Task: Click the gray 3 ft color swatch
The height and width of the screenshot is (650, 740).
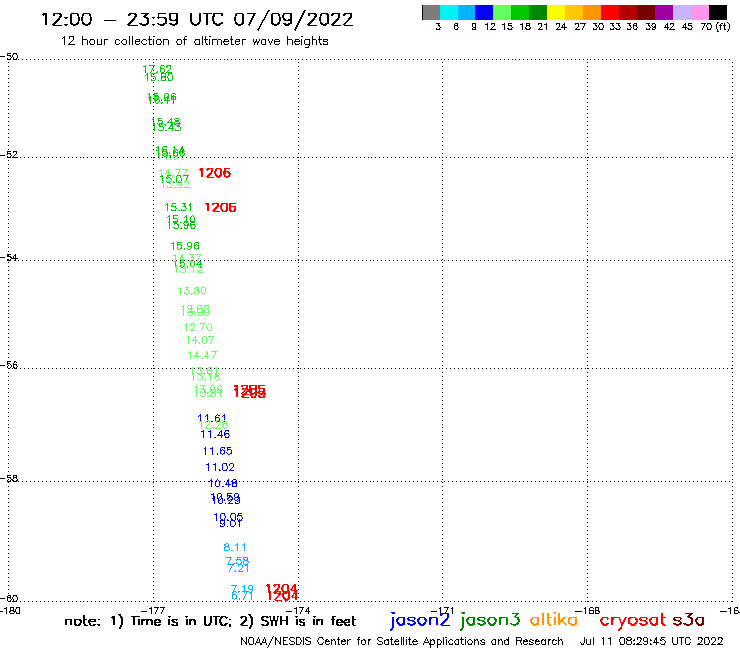Action: (431, 12)
